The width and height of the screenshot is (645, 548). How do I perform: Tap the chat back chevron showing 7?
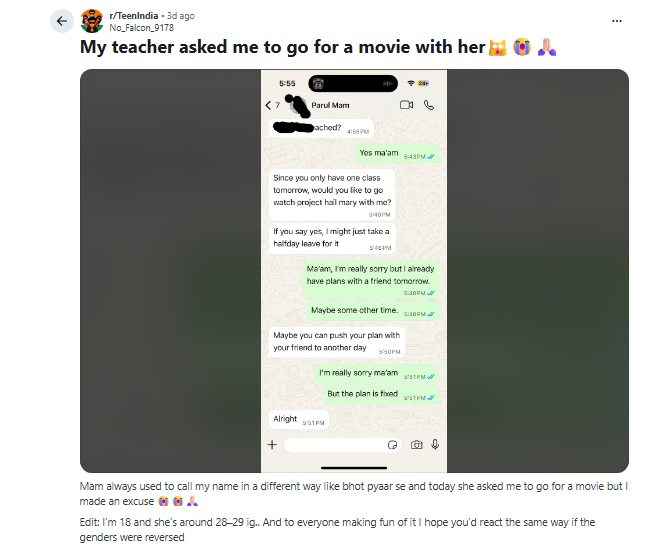tap(272, 105)
